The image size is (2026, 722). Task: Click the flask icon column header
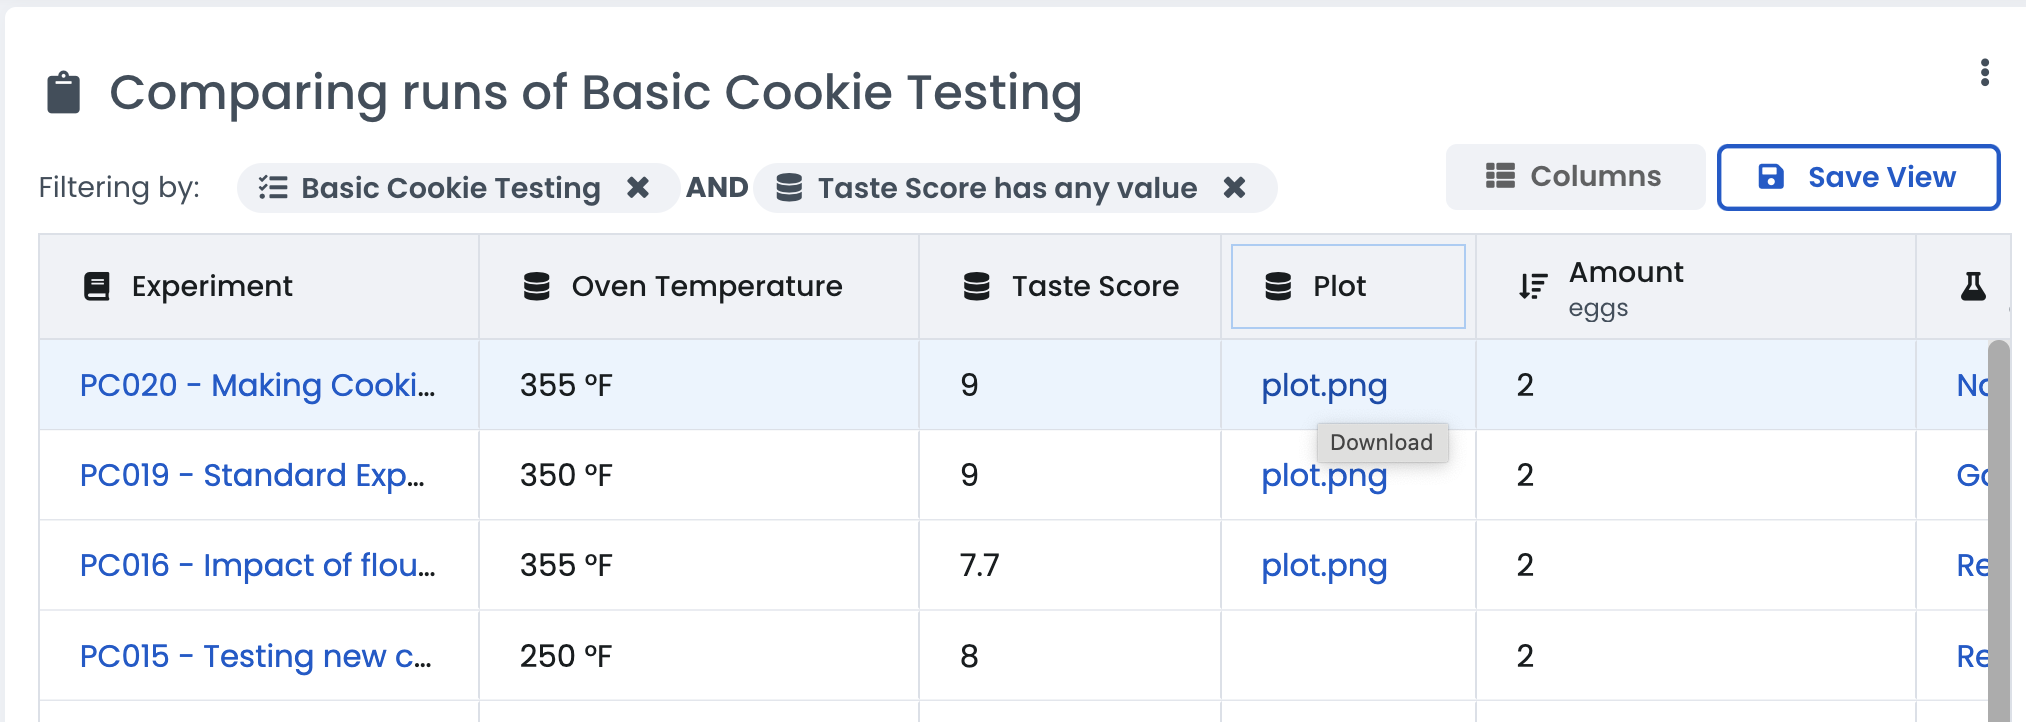(1972, 286)
